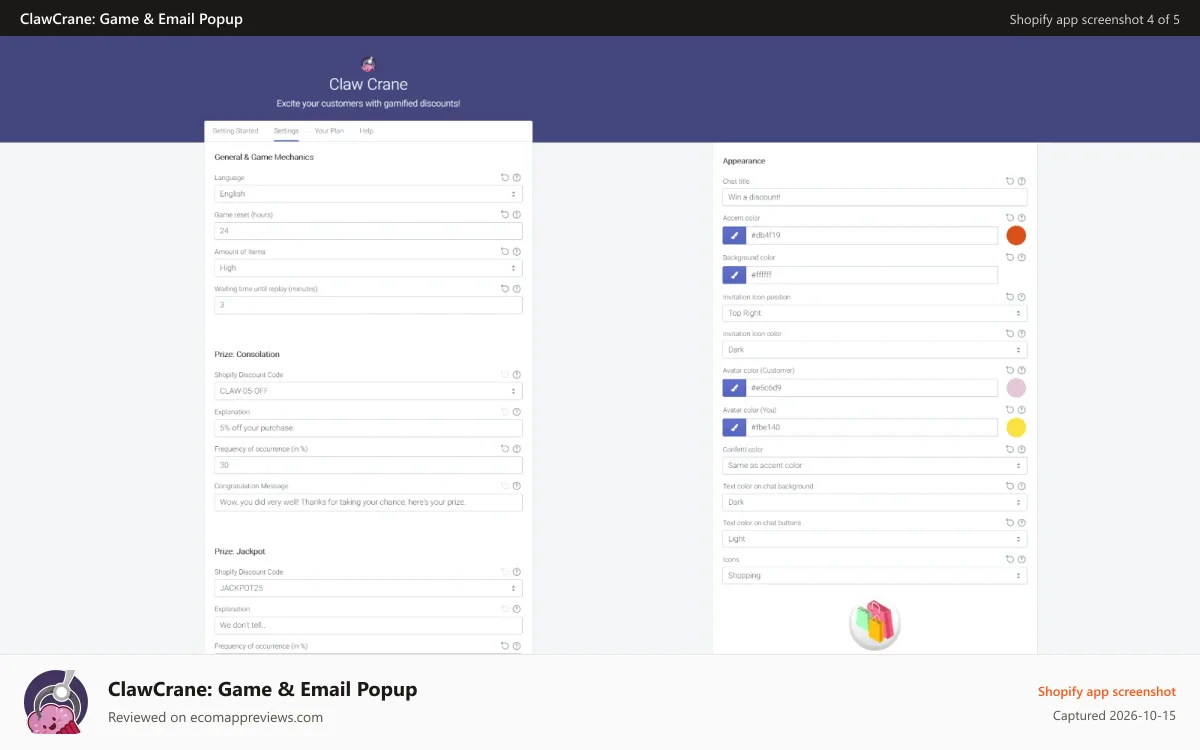The width and height of the screenshot is (1200, 750).
Task: Open help for Waiting time until replay
Action: coord(517,288)
